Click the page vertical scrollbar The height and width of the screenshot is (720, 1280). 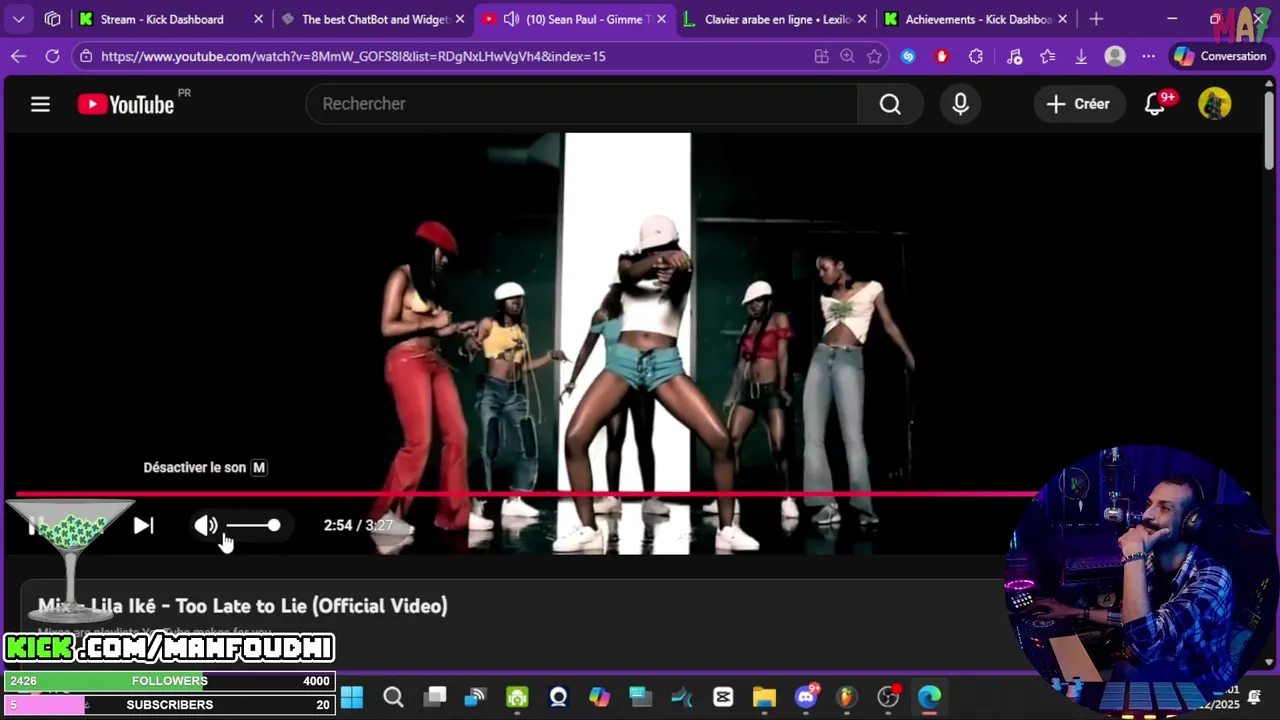[x=1269, y=130]
